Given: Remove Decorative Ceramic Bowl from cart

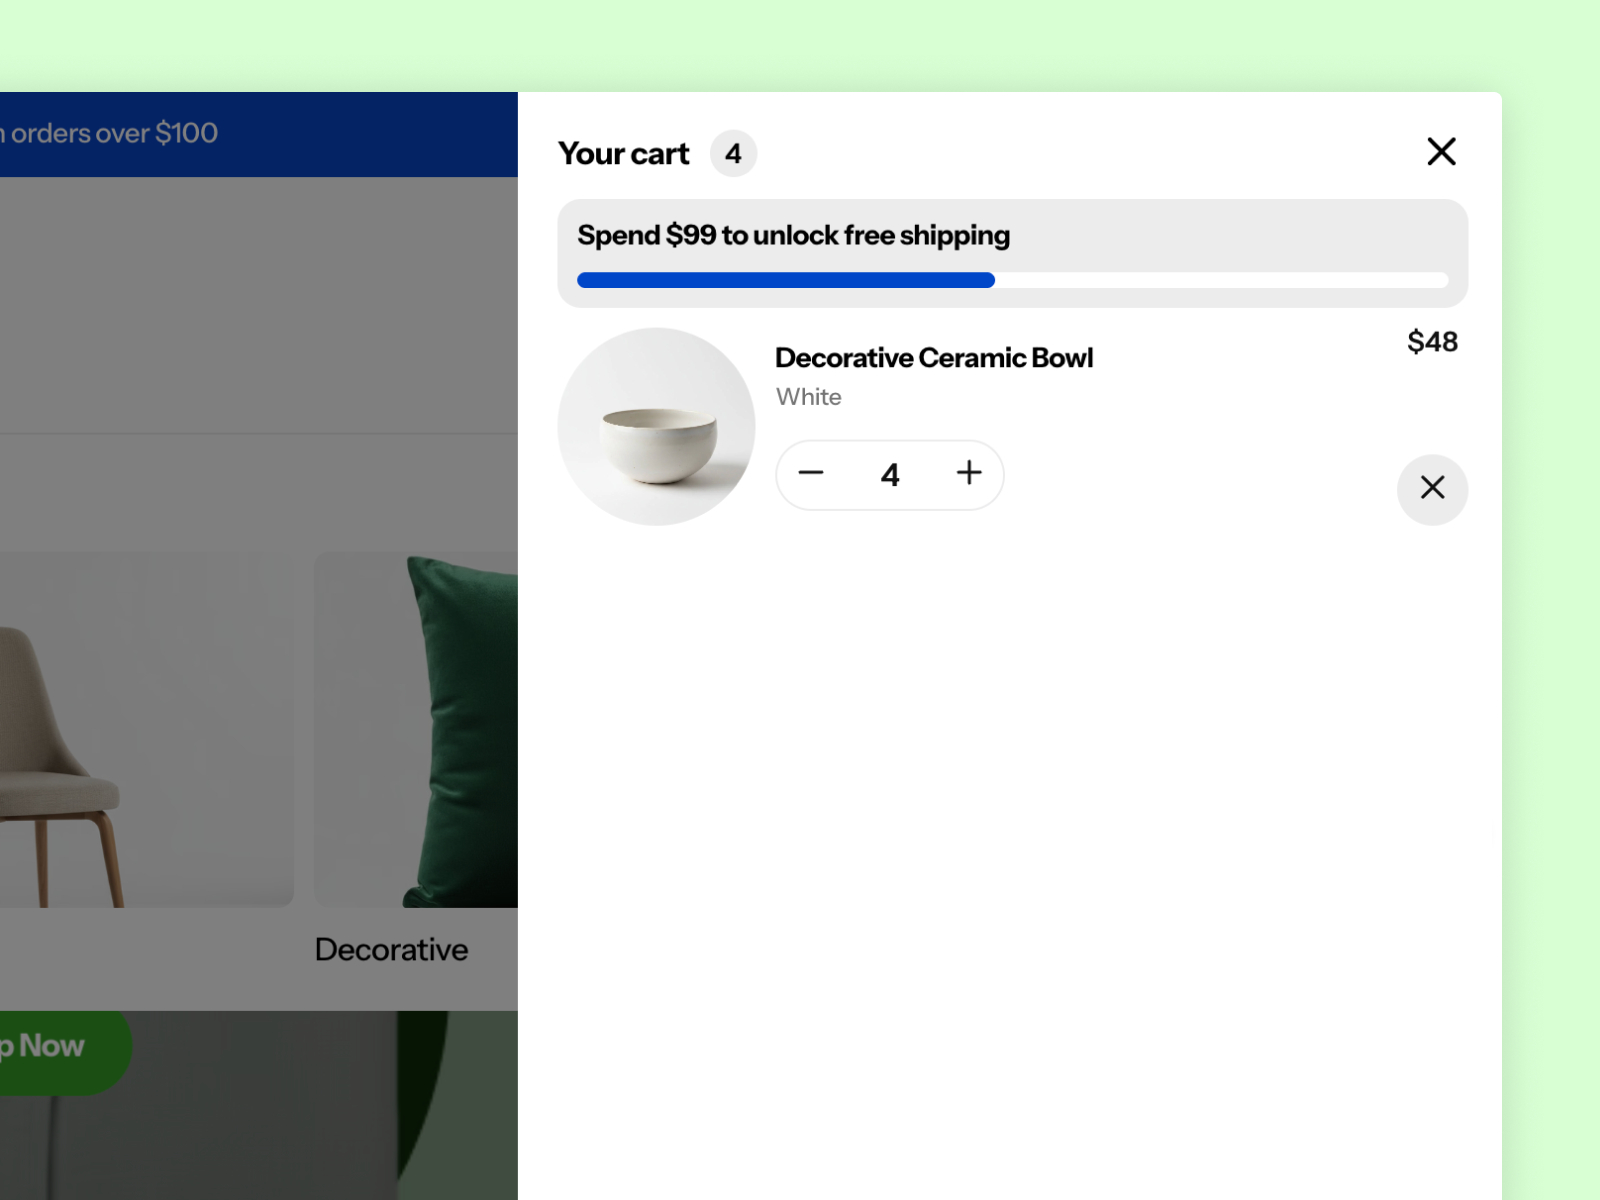Looking at the screenshot, I should pos(1432,489).
